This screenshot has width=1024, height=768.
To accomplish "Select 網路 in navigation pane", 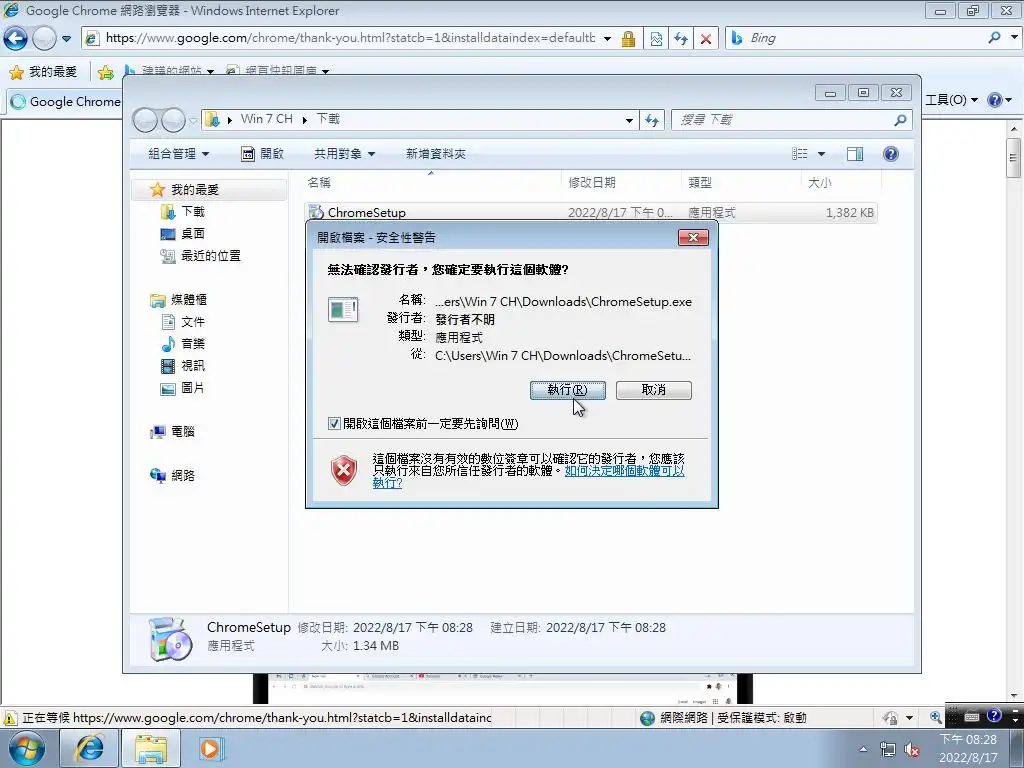I will coord(183,475).
